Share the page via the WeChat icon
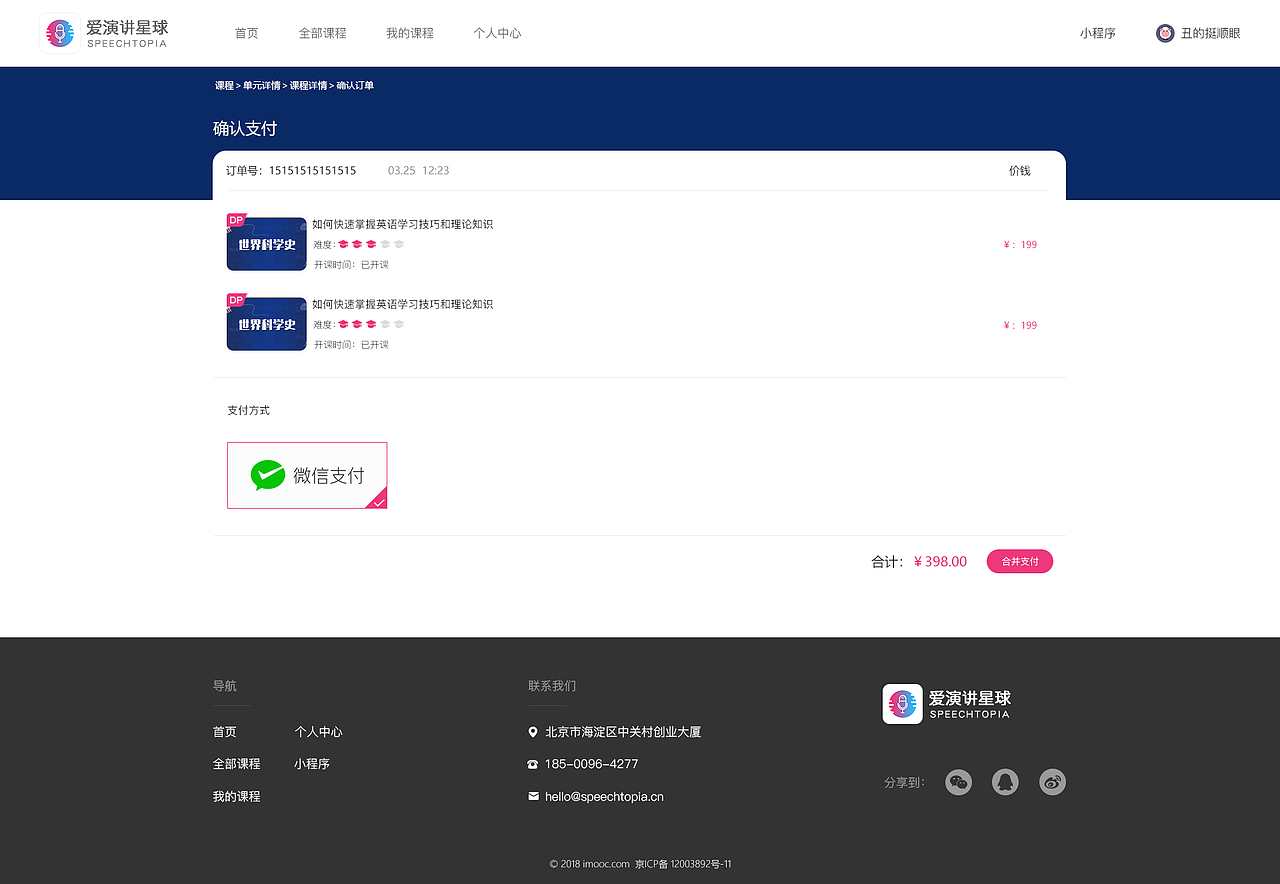The height and width of the screenshot is (884, 1280). 958,782
